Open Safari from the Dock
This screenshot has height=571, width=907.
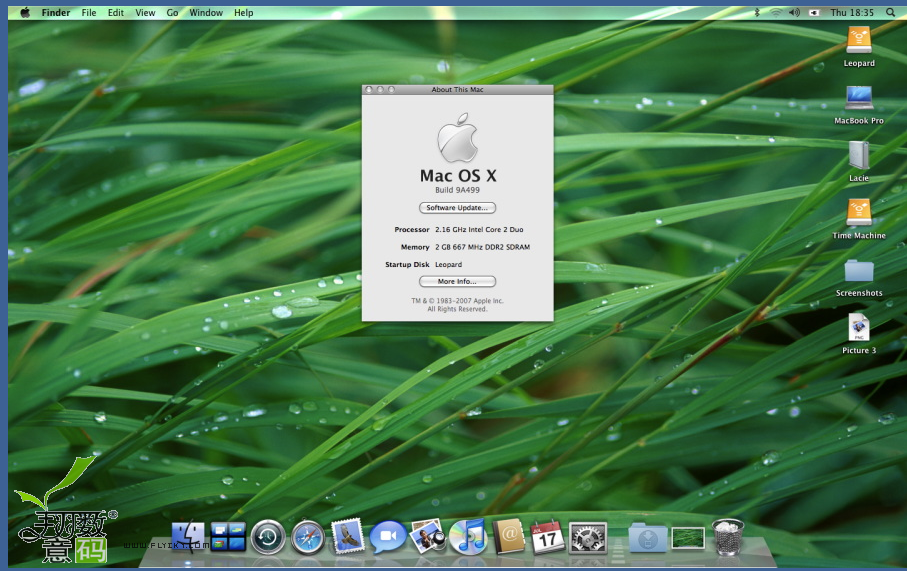coord(308,538)
